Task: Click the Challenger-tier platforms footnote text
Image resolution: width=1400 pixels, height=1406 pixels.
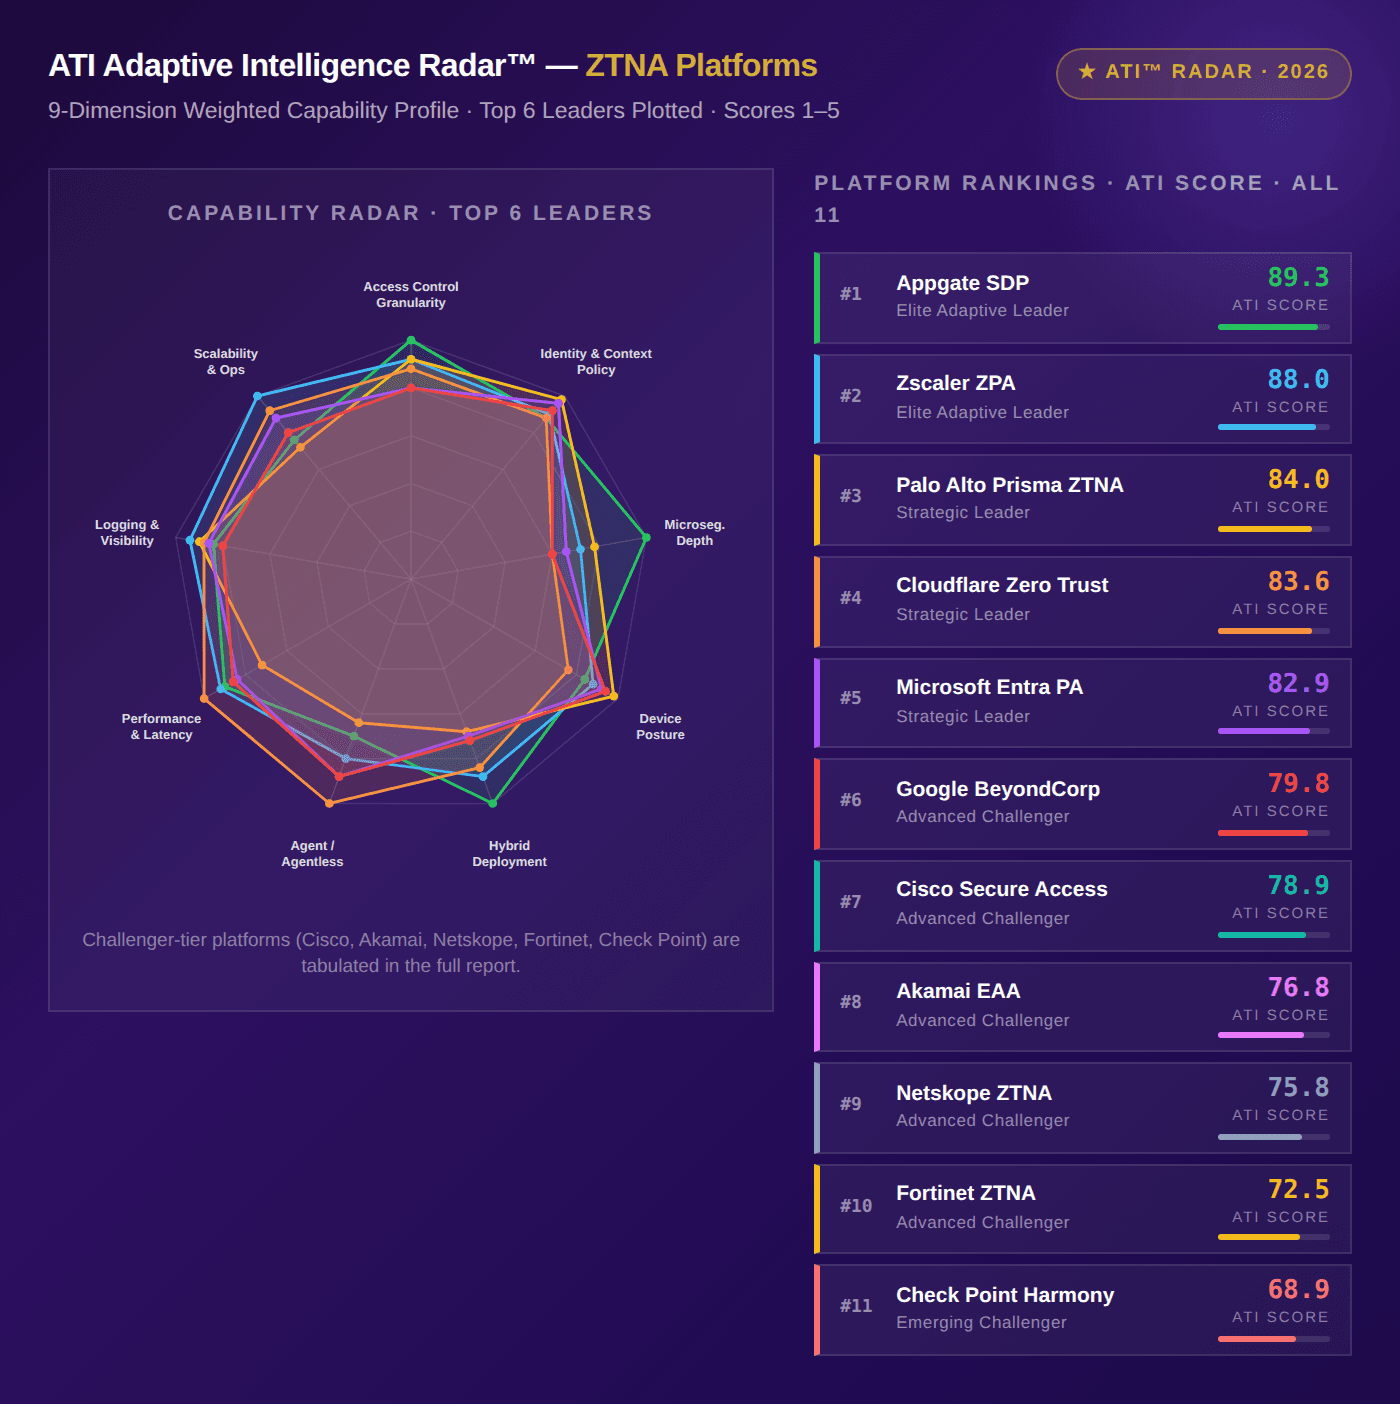Action: click(x=411, y=953)
